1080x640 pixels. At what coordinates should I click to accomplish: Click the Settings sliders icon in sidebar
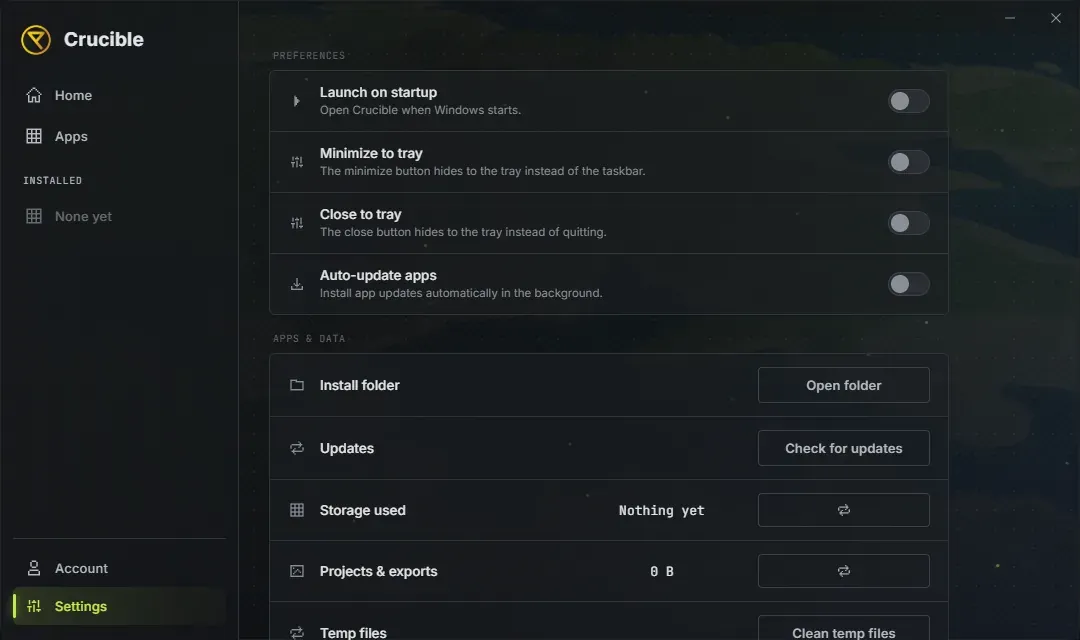[34, 606]
